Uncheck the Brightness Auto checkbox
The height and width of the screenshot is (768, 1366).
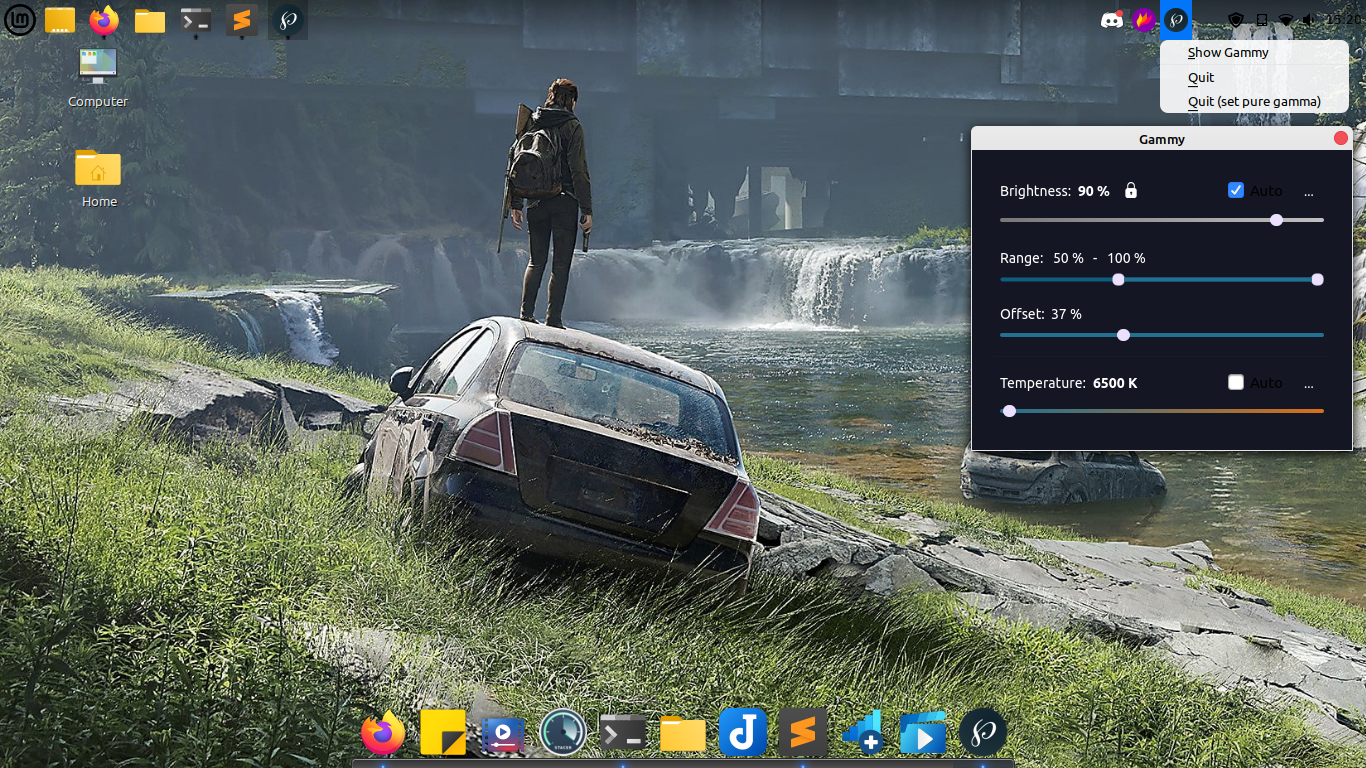tap(1236, 190)
